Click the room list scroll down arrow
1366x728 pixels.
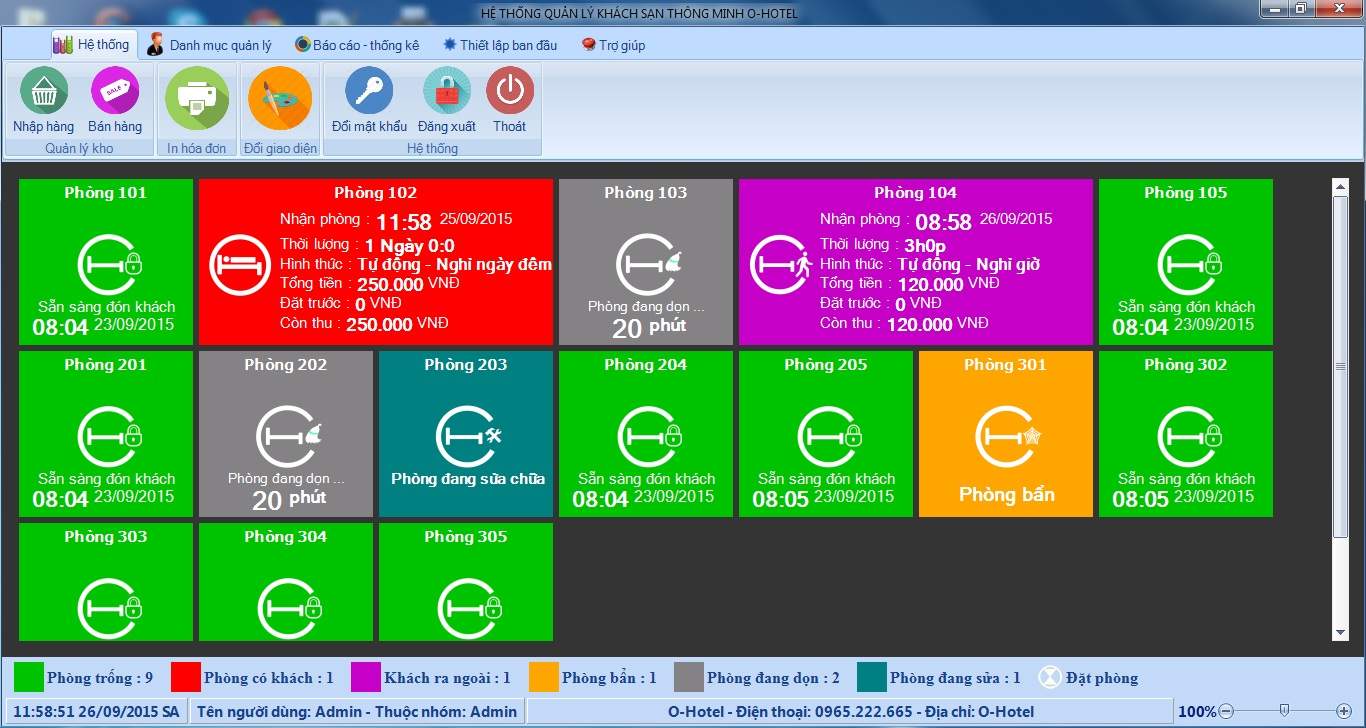tap(1340, 633)
